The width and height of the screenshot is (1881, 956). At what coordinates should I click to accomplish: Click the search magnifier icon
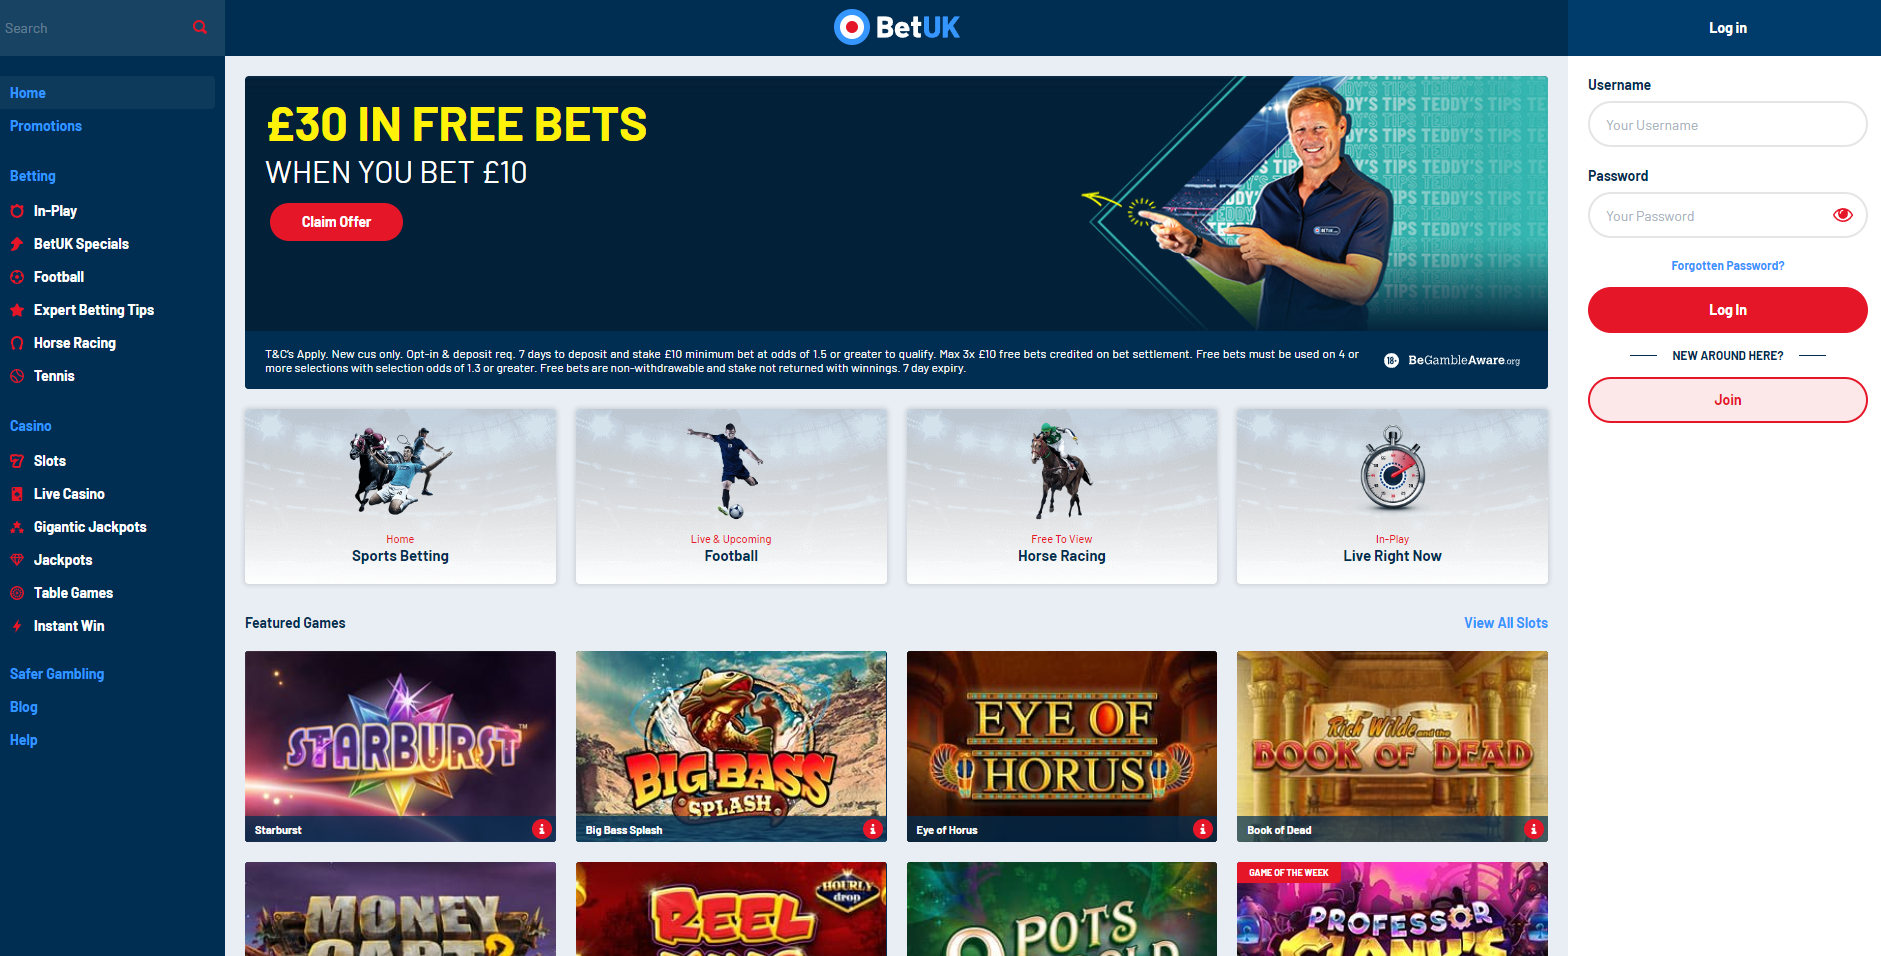200,27
